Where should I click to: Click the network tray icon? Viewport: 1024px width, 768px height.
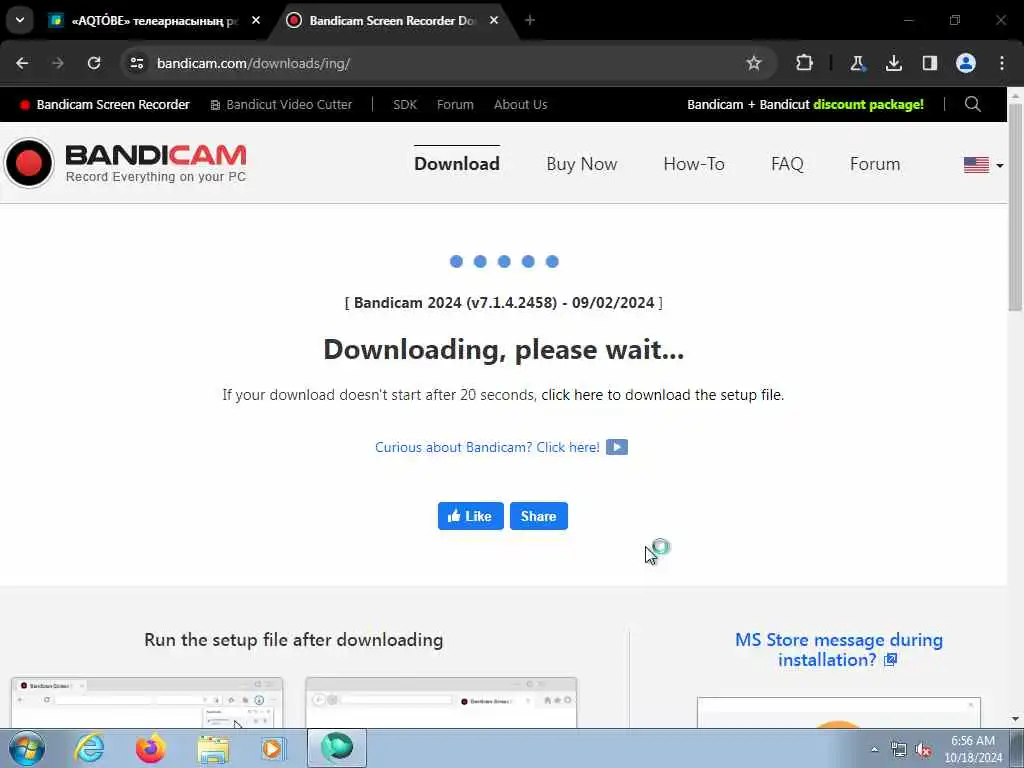(x=899, y=750)
